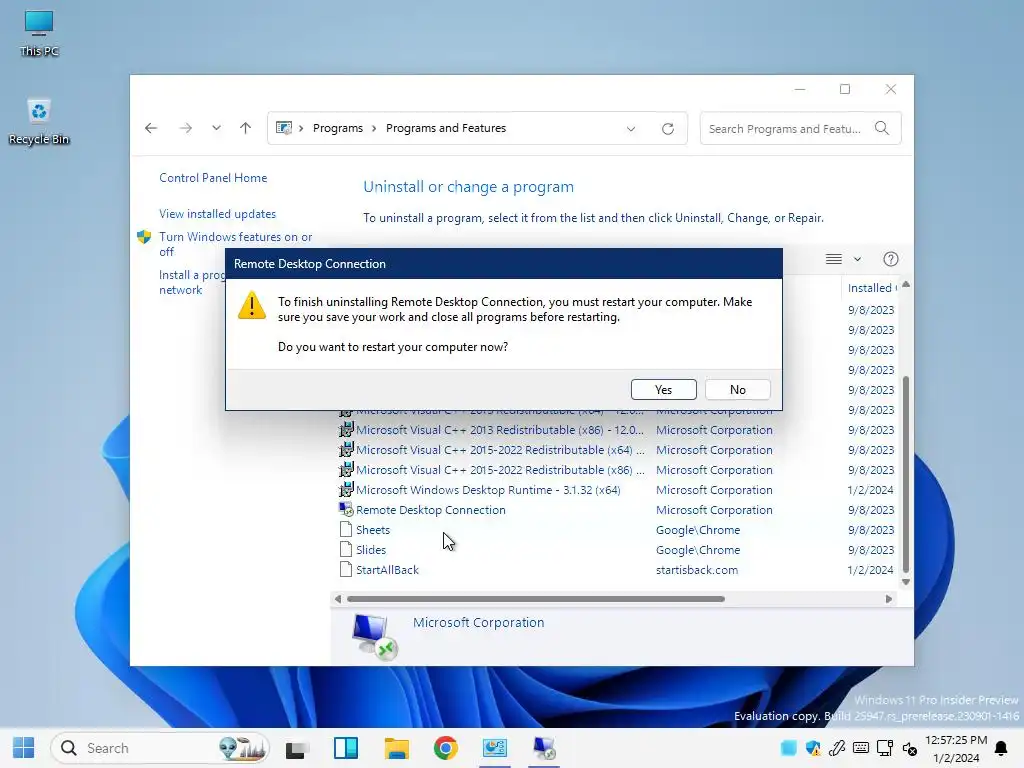Screen dimensions: 1024x768
Task: Click the Windows features shield icon
Action: [x=144, y=236]
